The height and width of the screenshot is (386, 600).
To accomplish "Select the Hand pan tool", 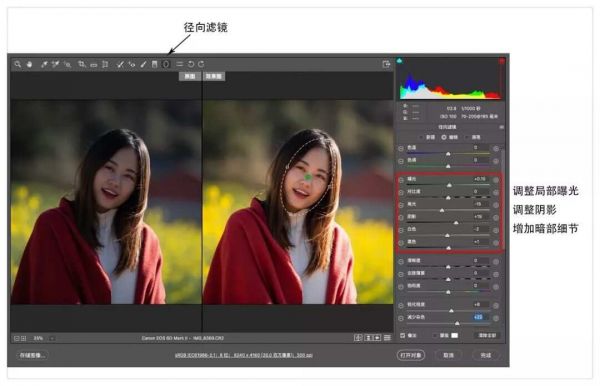I will [29, 64].
